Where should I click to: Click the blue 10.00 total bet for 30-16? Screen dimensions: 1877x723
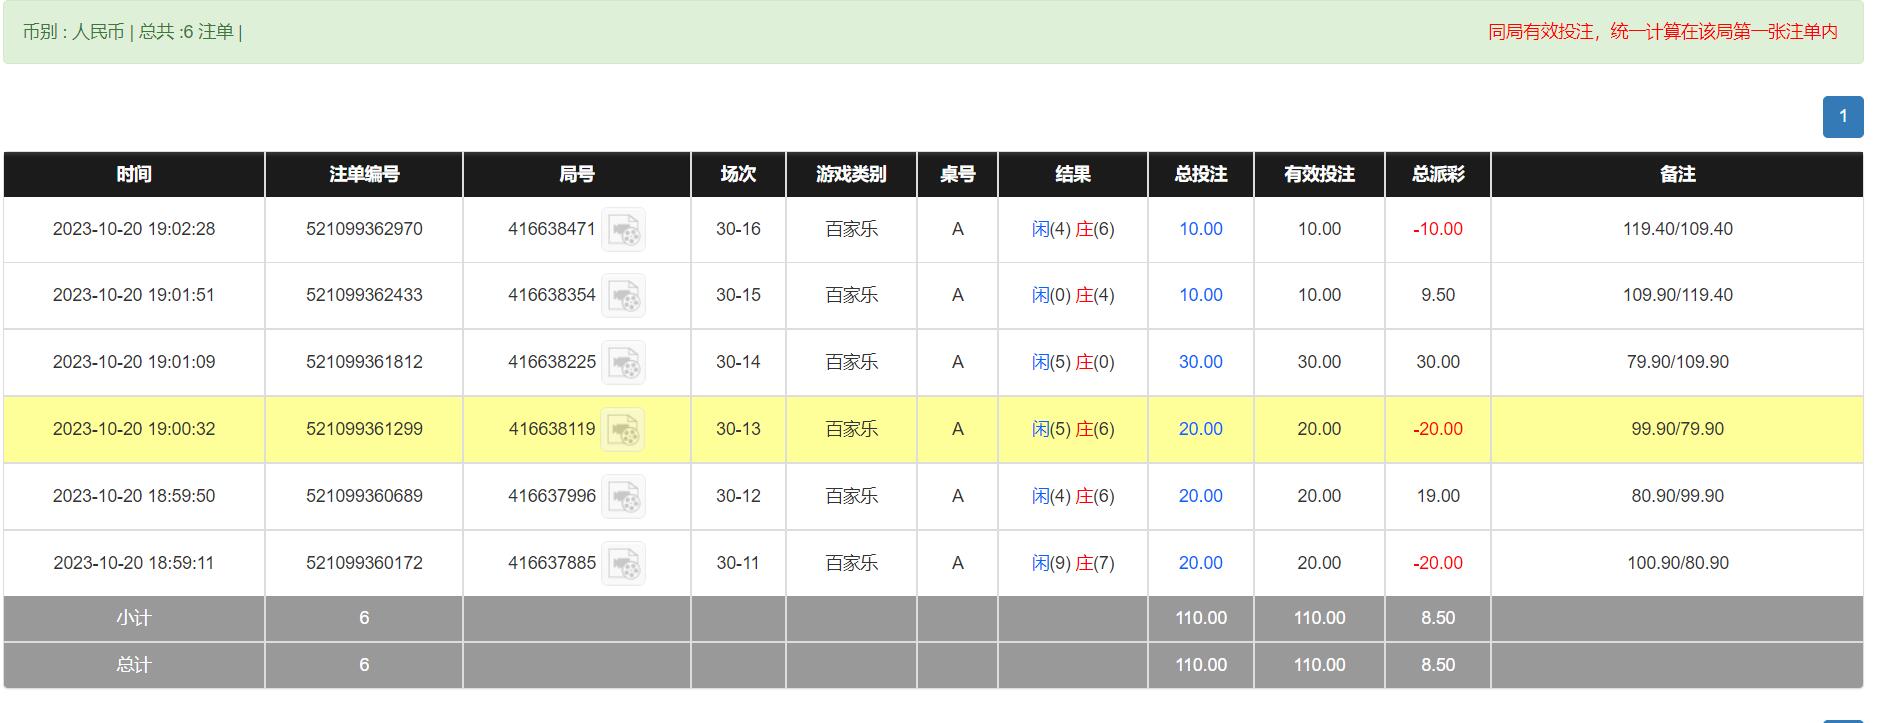click(x=1201, y=229)
